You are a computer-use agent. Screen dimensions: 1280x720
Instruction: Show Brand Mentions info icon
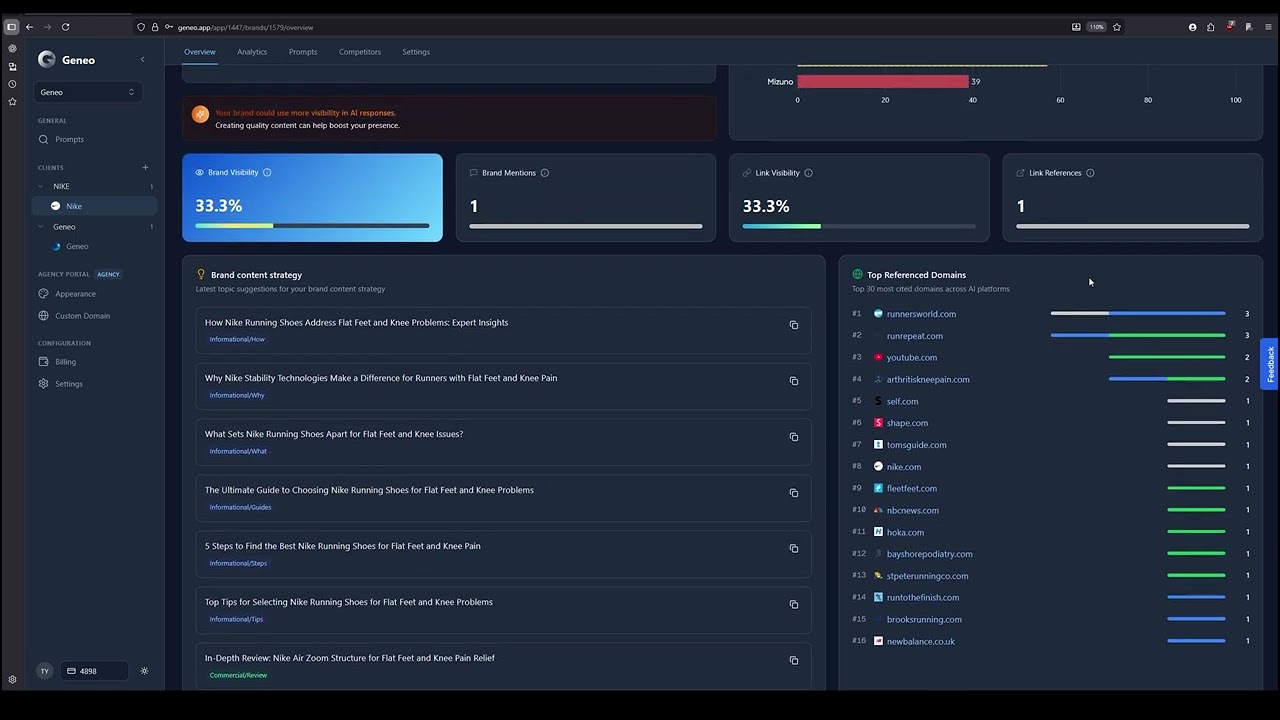point(545,173)
